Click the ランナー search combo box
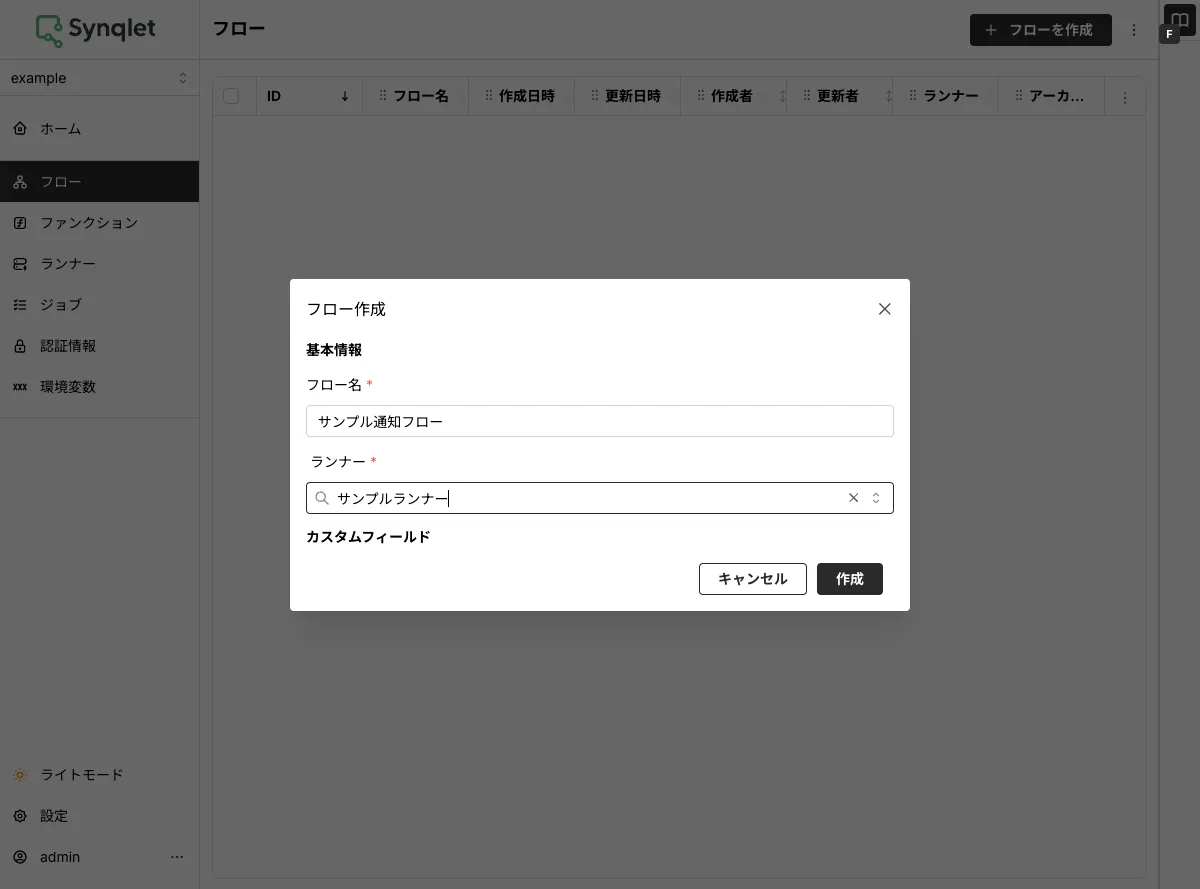Viewport: 1200px width, 889px height. point(600,498)
